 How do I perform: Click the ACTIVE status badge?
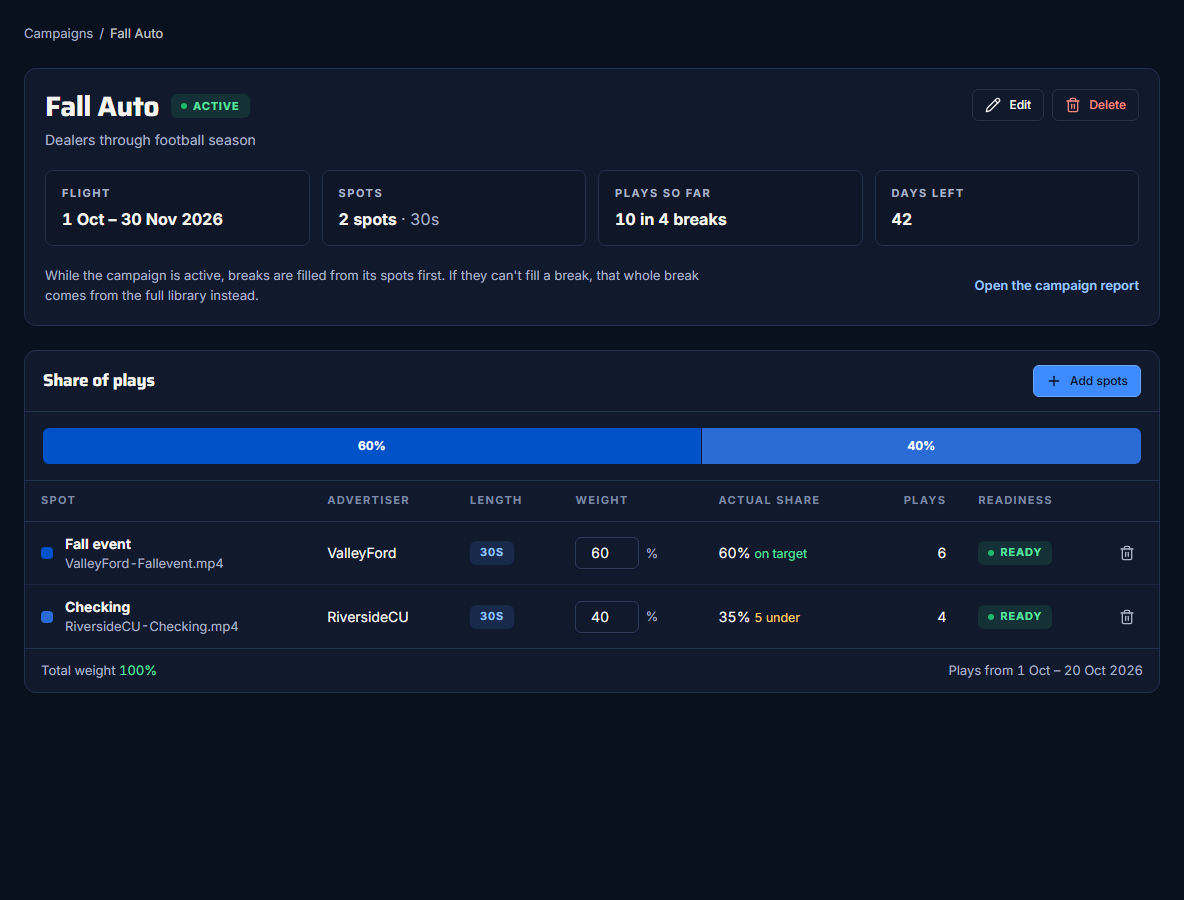[x=210, y=106]
